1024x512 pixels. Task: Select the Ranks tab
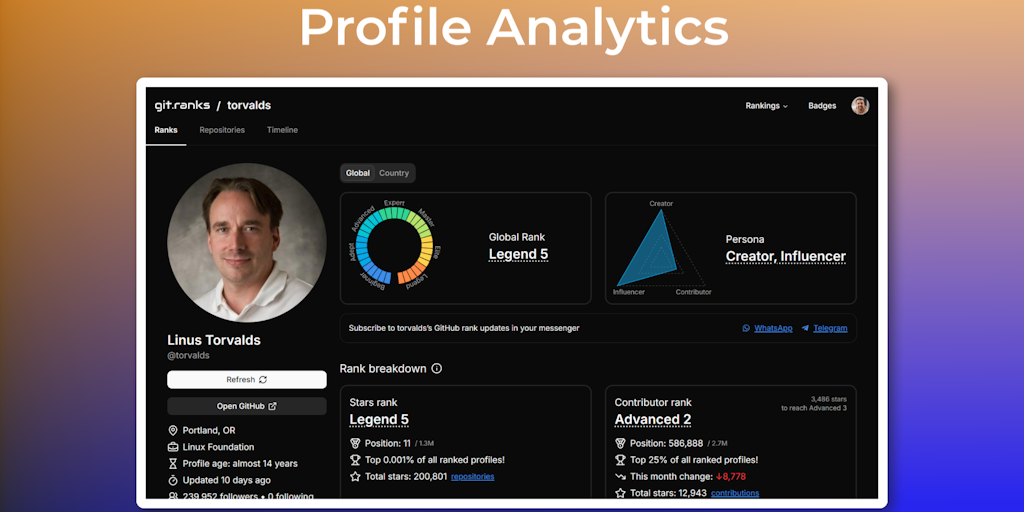pyautogui.click(x=166, y=130)
